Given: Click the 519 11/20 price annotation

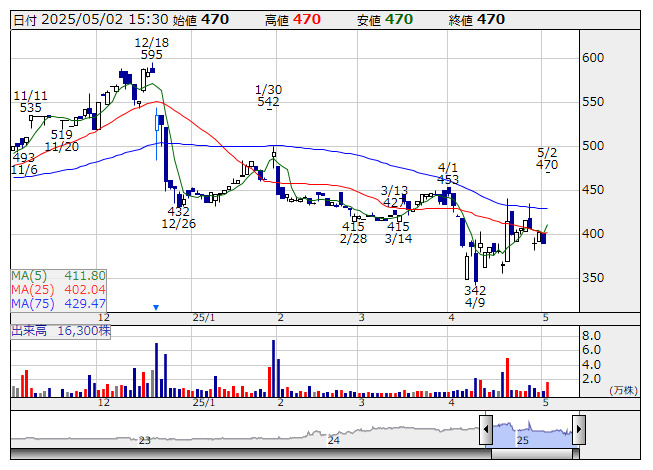Looking at the screenshot, I should pos(62,141).
